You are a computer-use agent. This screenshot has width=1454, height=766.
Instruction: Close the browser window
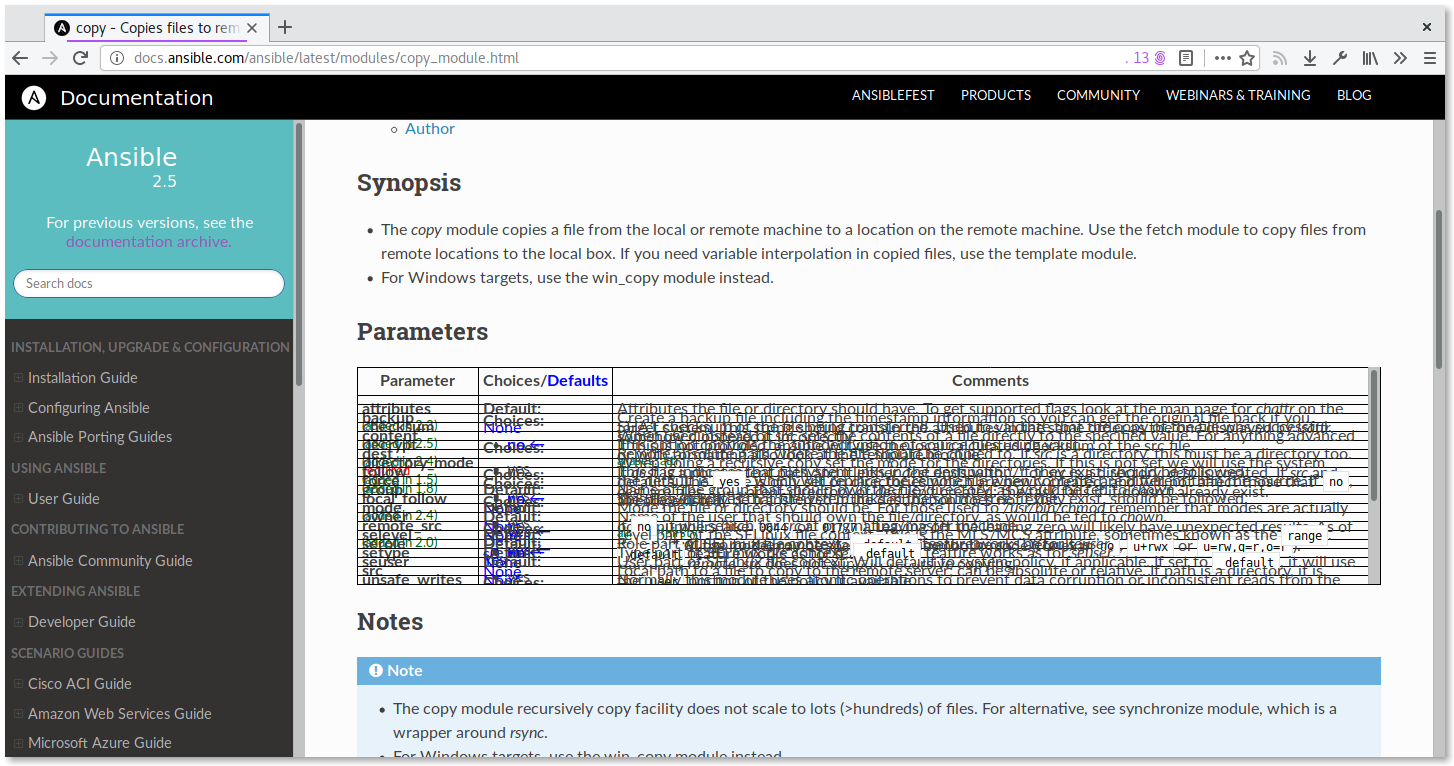pyautogui.click(x=1428, y=27)
